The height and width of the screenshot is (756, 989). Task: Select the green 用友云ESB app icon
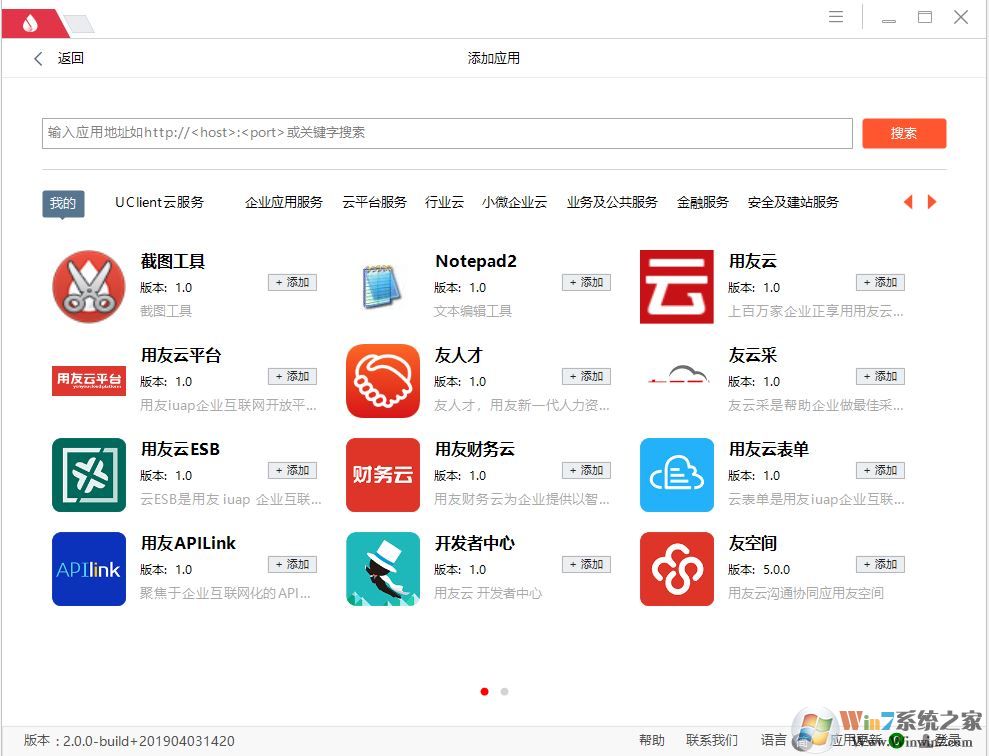pos(88,475)
